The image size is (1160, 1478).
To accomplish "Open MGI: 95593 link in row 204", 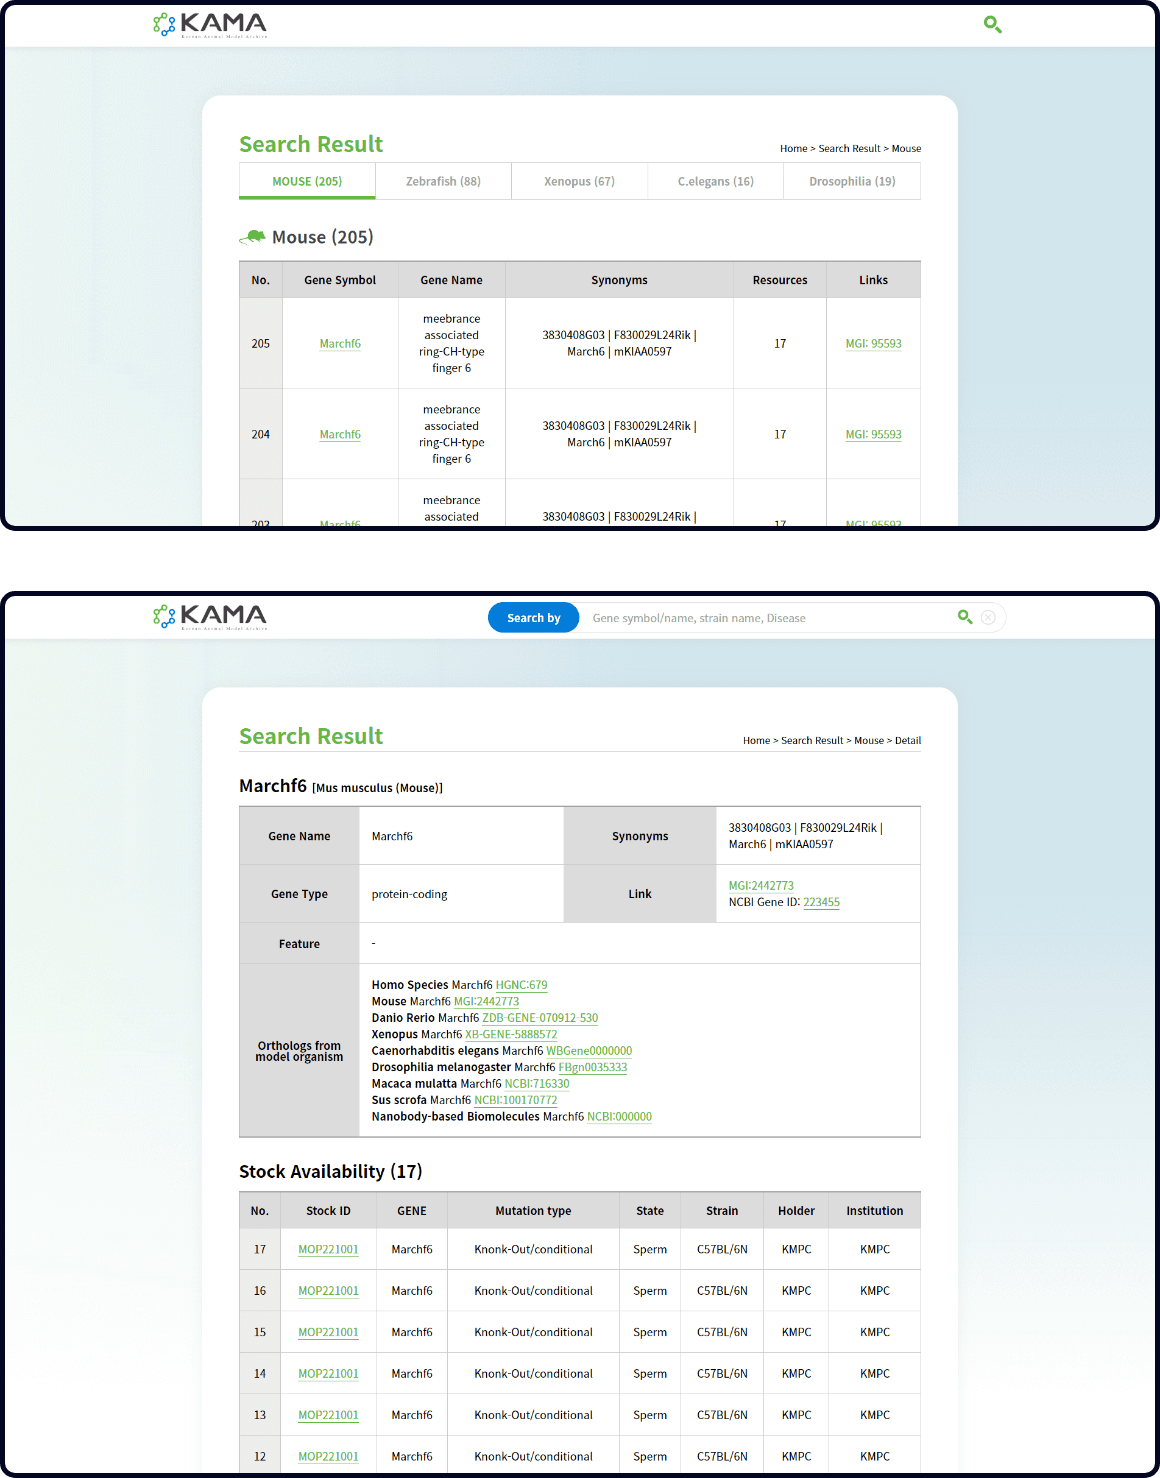I will [x=873, y=434].
